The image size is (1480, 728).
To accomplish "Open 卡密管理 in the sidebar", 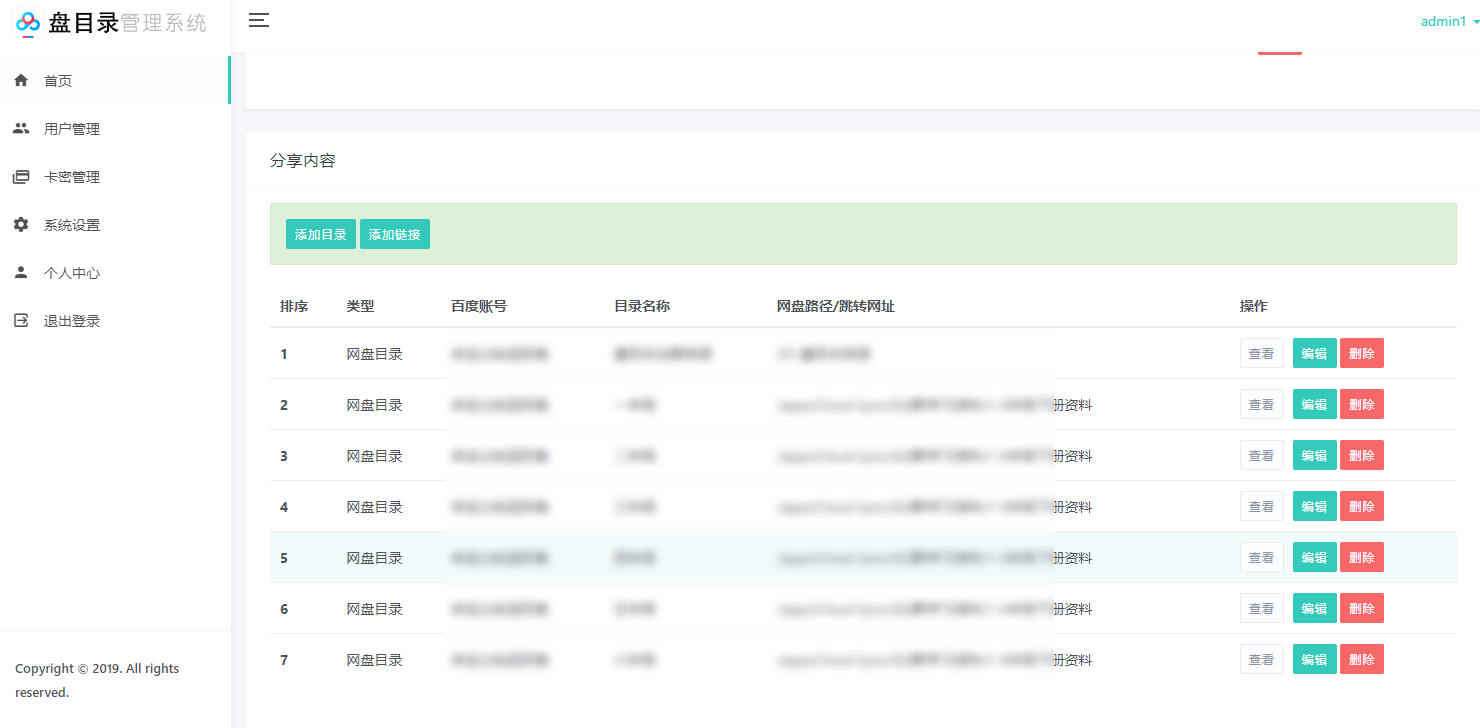I will tap(115, 177).
